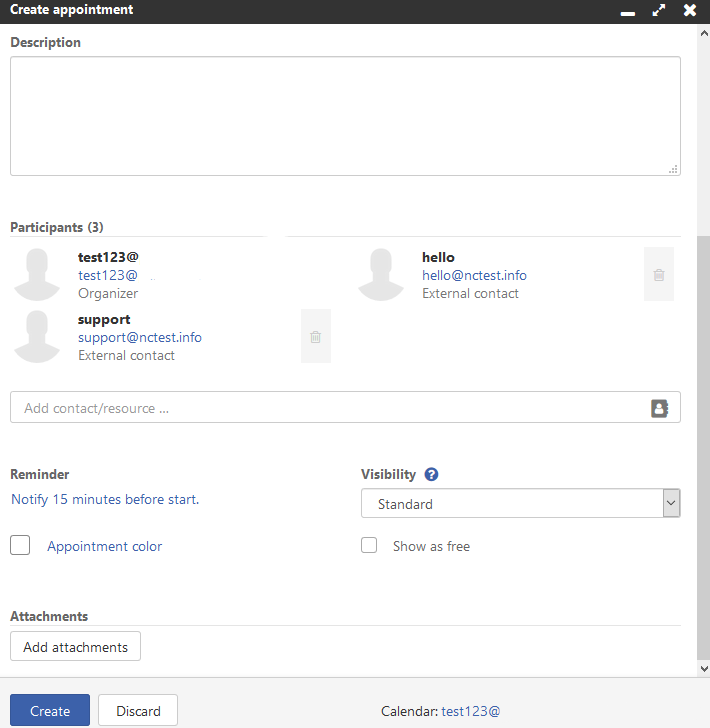Click the Discard button
The height and width of the screenshot is (728, 710).
[138, 710]
